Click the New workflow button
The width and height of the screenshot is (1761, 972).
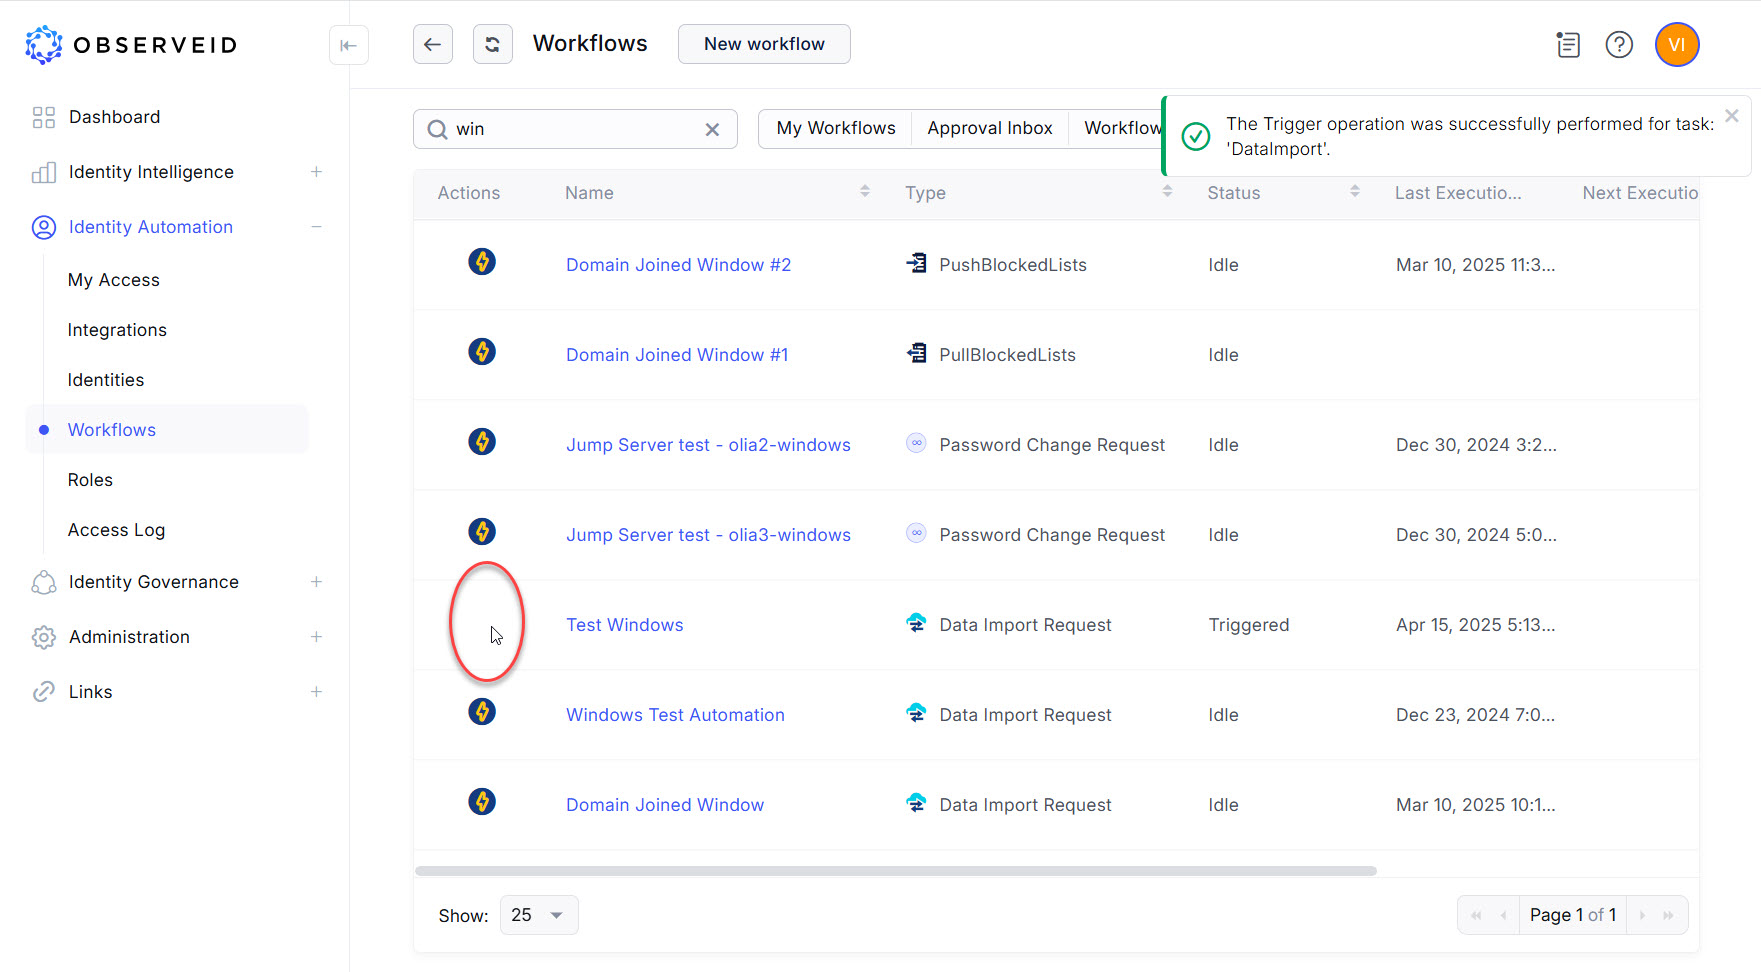pyautogui.click(x=763, y=44)
